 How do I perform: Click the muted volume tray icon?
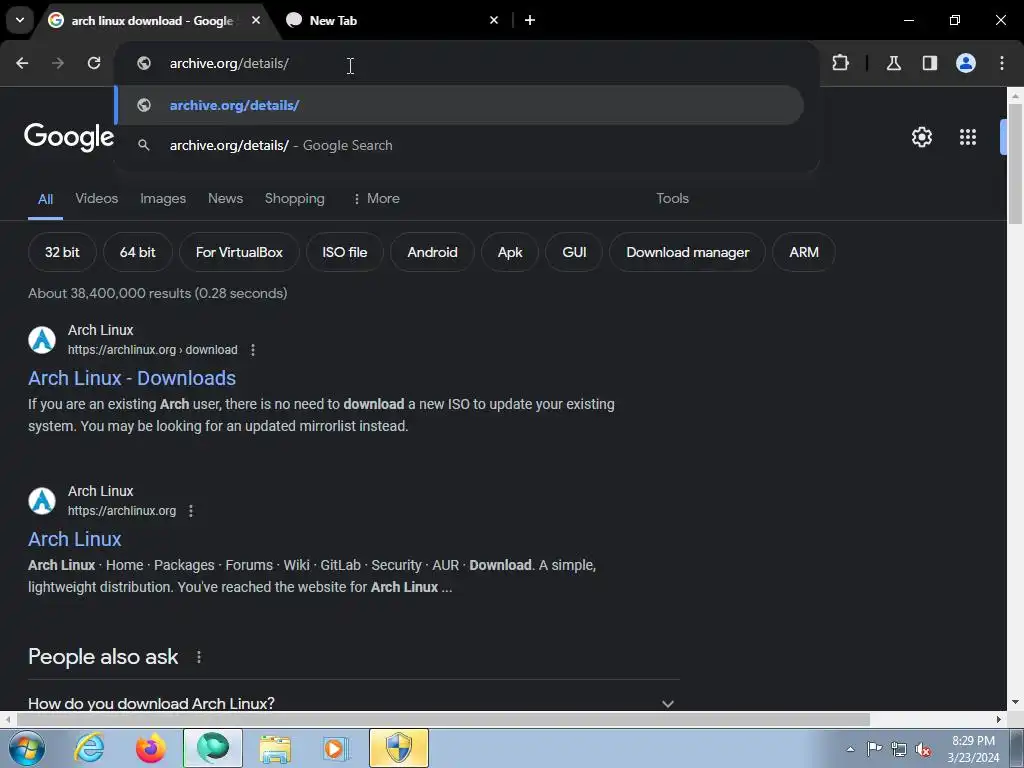(923, 749)
